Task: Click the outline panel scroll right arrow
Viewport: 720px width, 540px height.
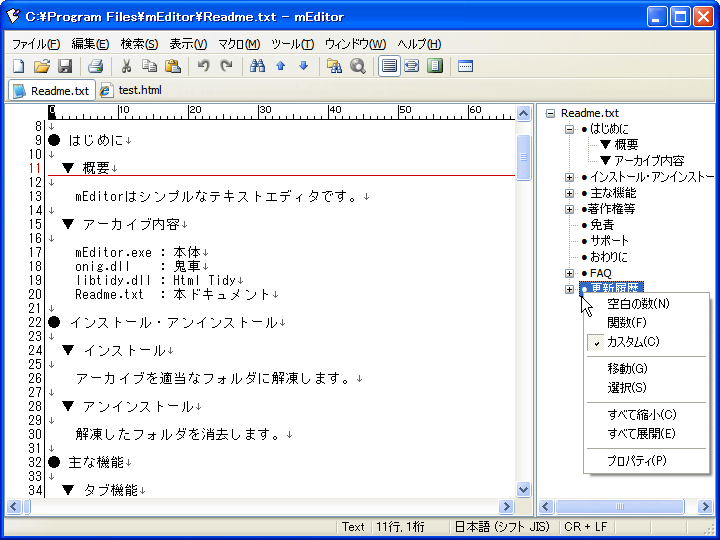Action: (x=705, y=506)
